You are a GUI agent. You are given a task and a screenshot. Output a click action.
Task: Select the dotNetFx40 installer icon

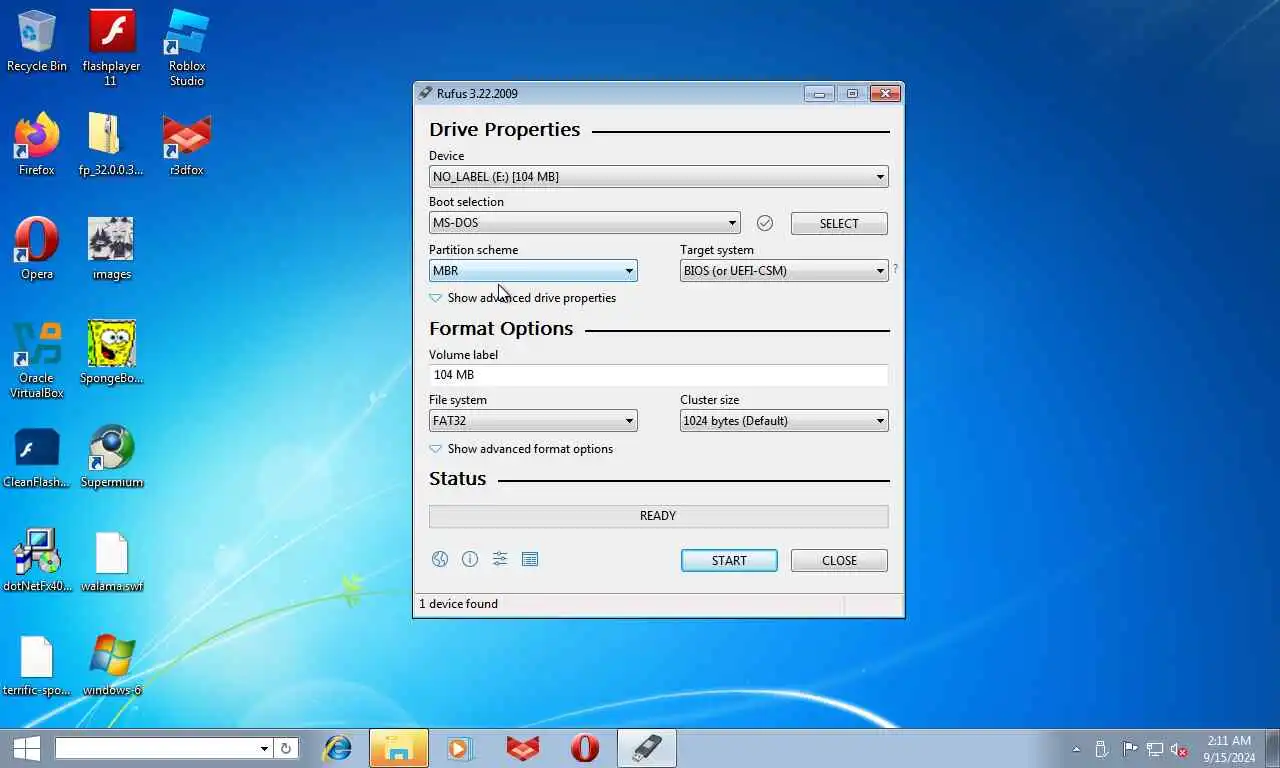click(37, 561)
